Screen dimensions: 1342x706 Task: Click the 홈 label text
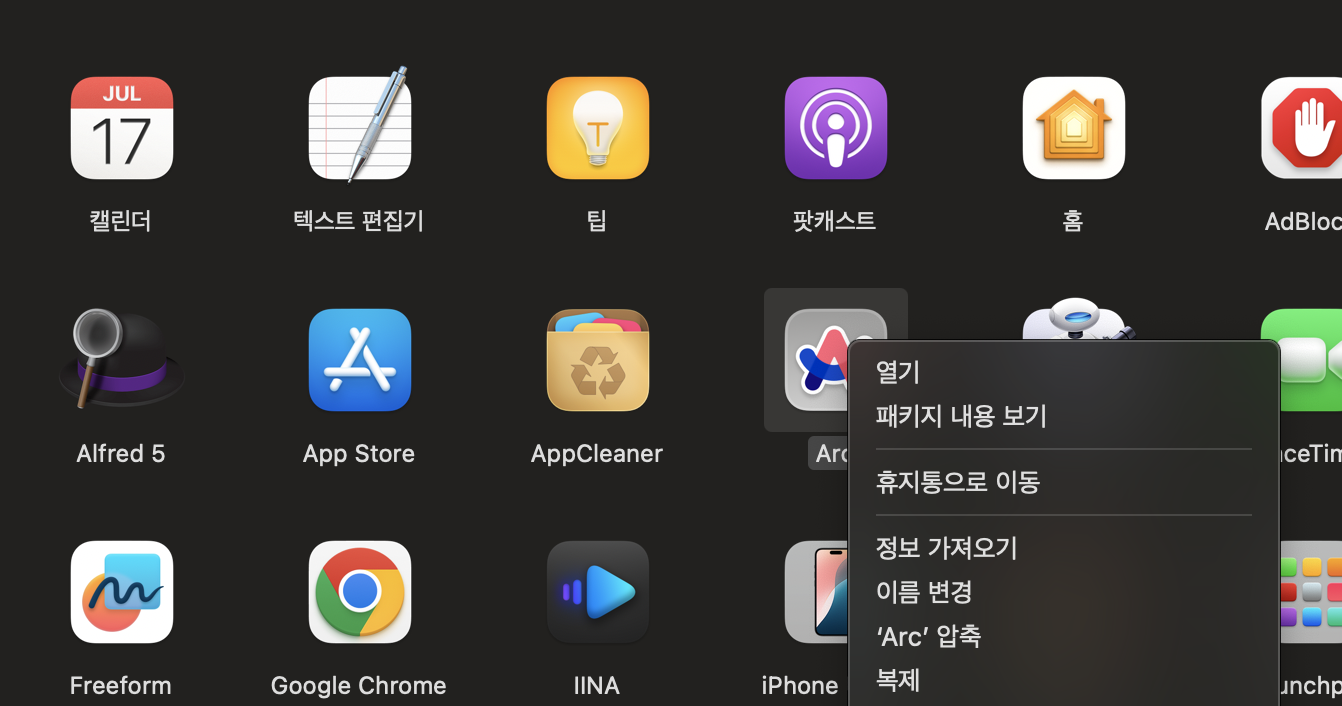pos(1073,221)
